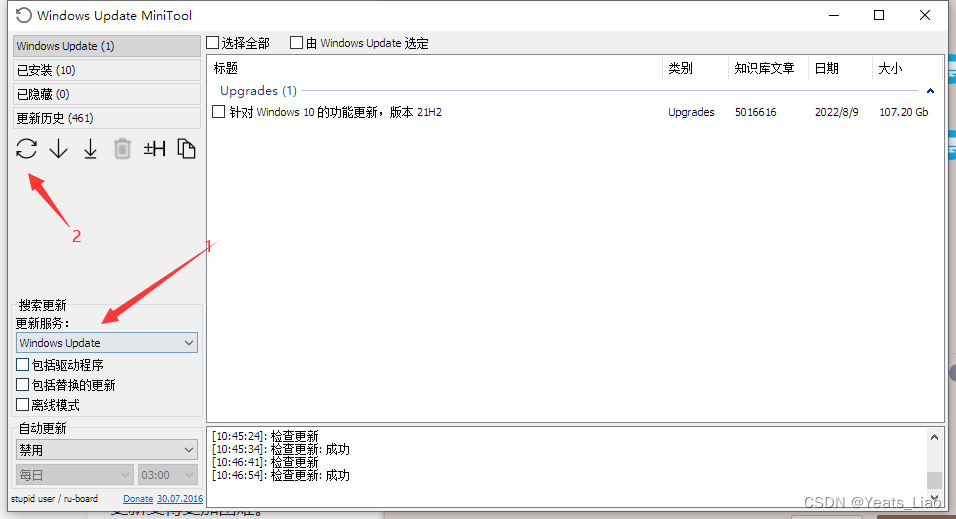Open 更新历史 (461) list

[107, 118]
